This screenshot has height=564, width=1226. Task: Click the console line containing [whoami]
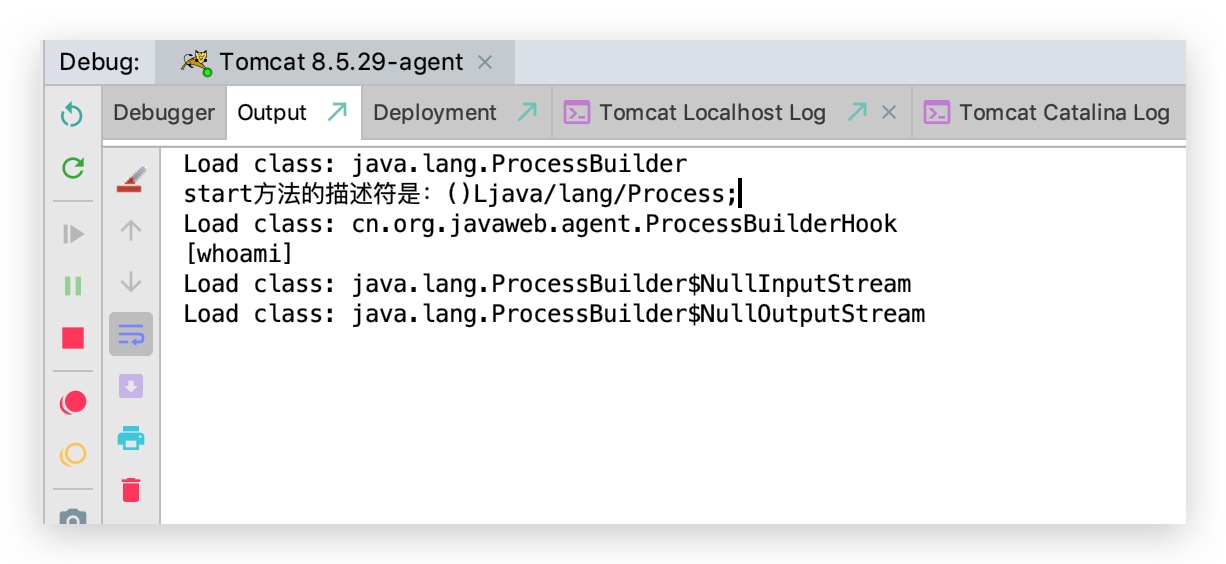[x=238, y=254]
